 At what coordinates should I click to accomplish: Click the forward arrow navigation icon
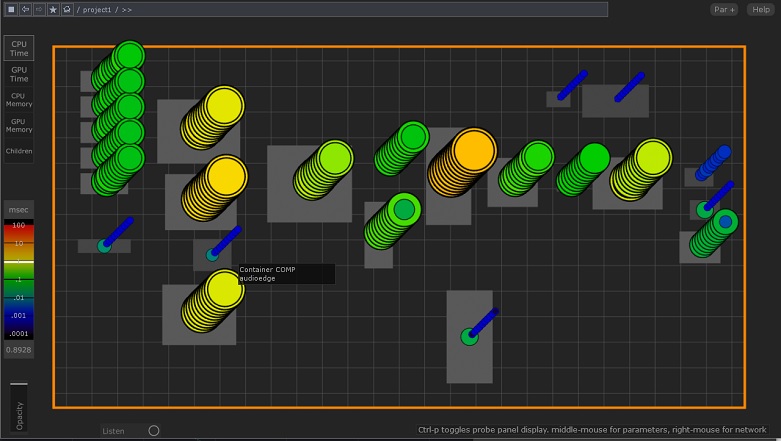click(39, 9)
